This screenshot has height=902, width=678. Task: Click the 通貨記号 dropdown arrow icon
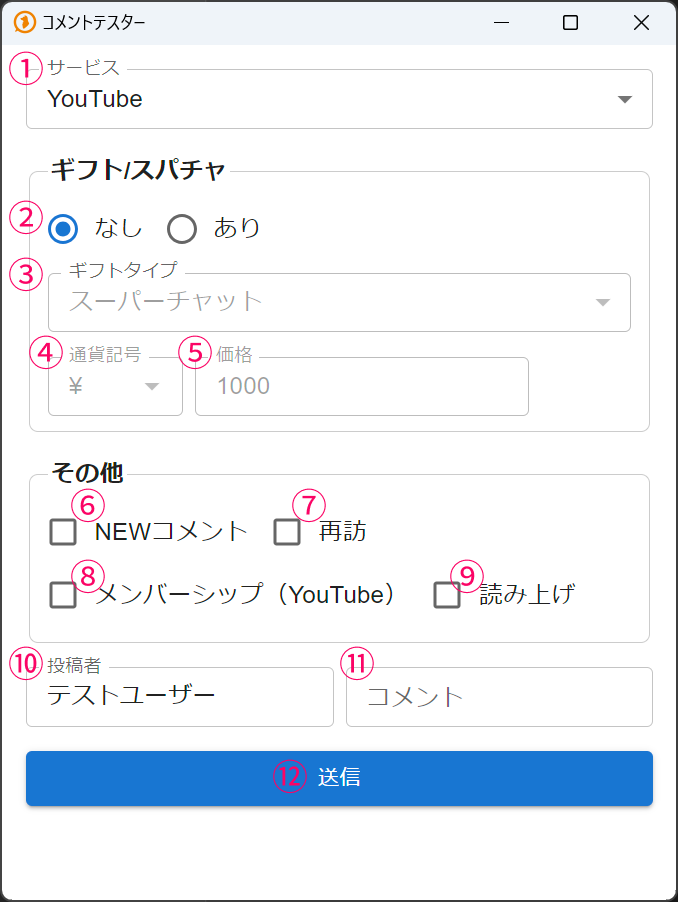[x=152, y=386]
